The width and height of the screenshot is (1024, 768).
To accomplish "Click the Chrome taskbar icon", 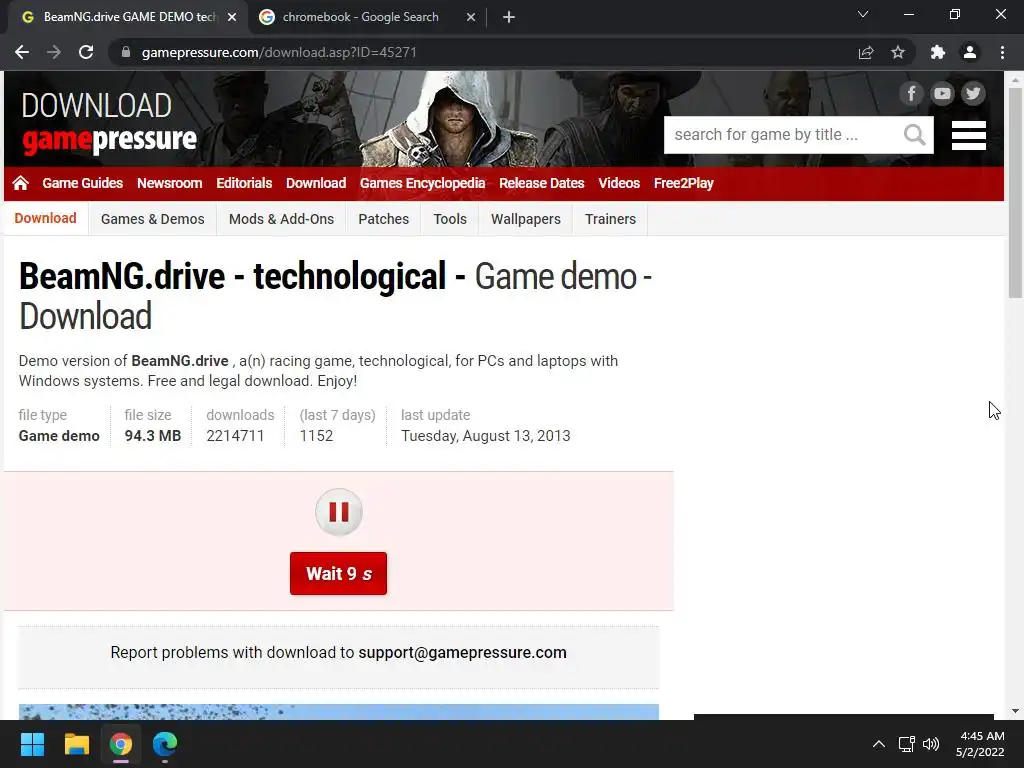I will [121, 744].
